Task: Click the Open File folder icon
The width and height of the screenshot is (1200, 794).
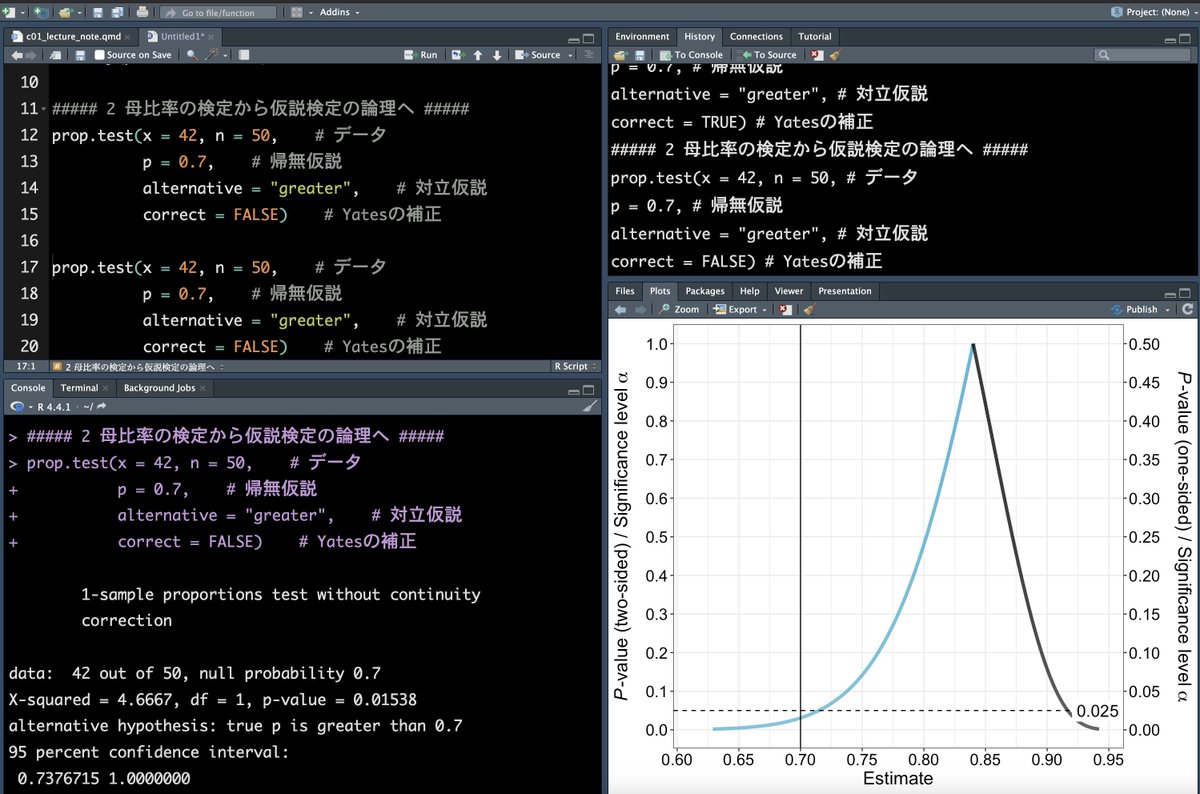Action: point(65,12)
